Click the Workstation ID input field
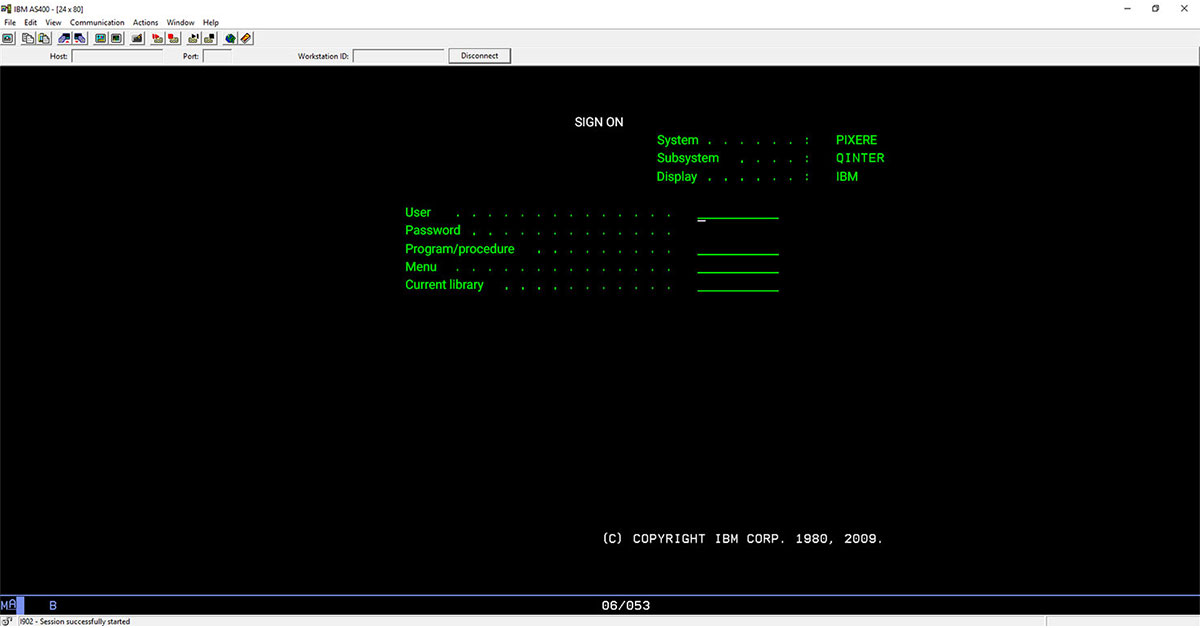1200x628 pixels. pyautogui.click(x=398, y=56)
